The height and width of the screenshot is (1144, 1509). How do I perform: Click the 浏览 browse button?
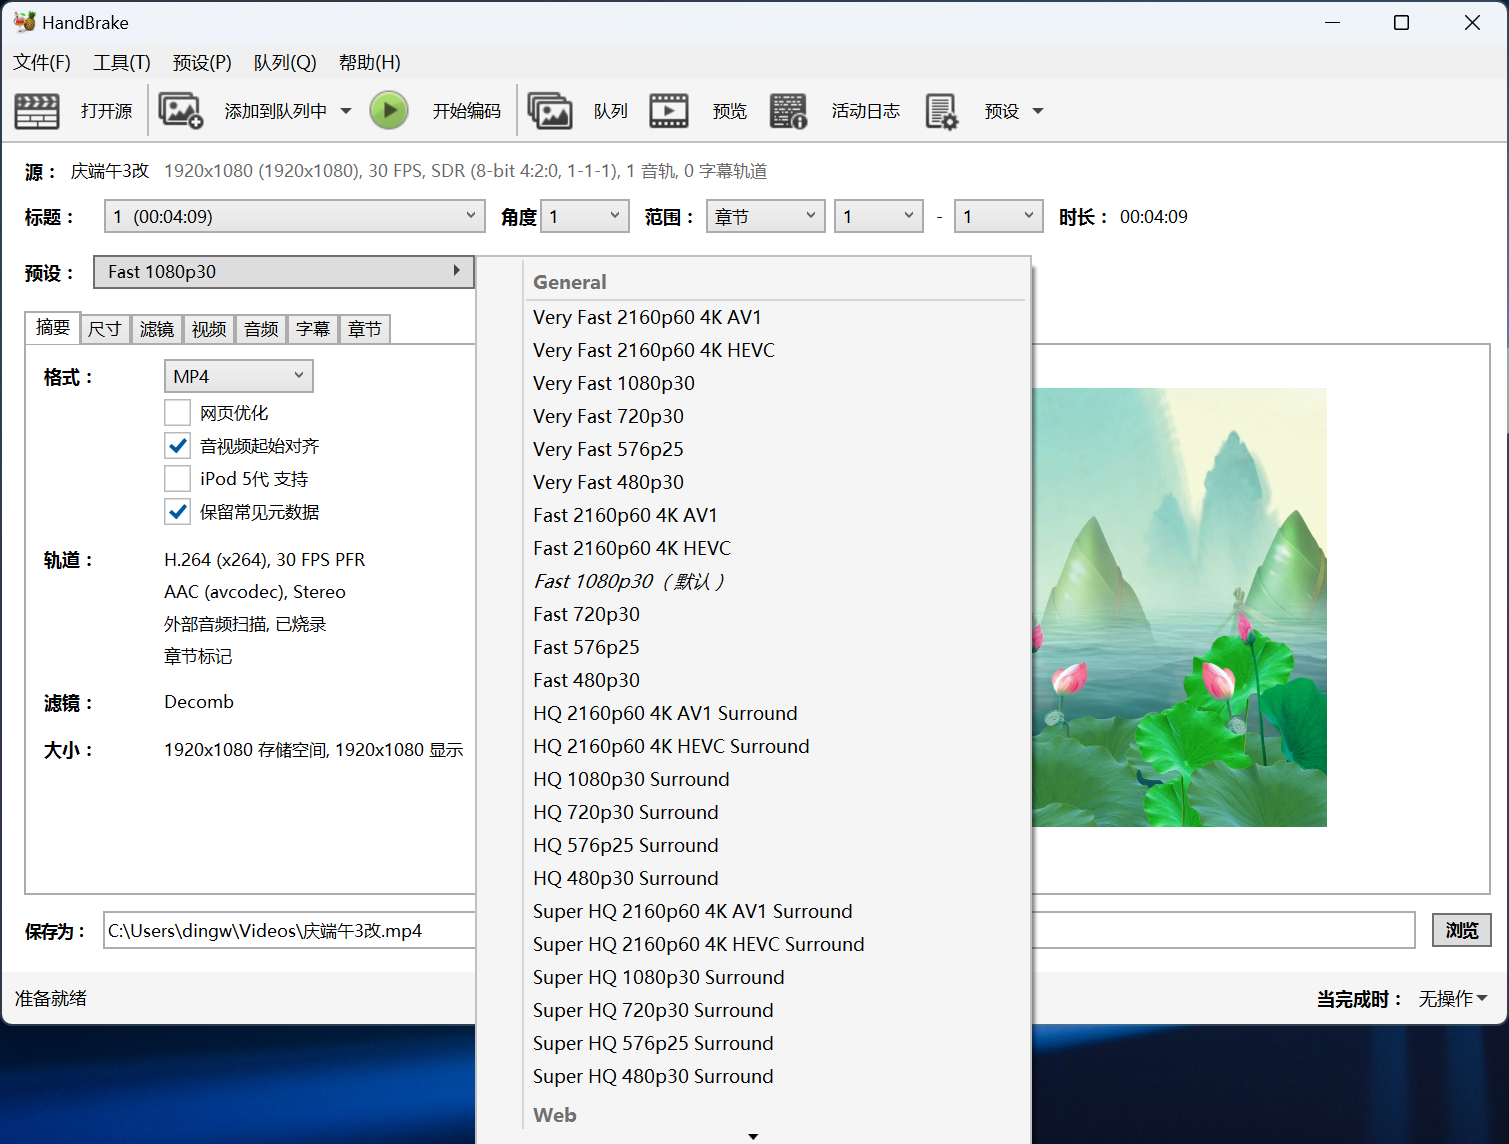[1461, 931]
